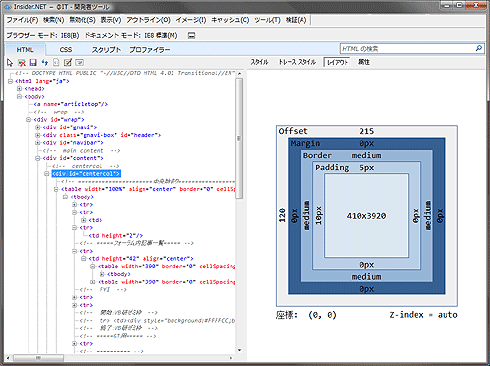Expand the div id="gnavi" node
Image resolution: width=490 pixels, height=366 pixels.
point(38,127)
